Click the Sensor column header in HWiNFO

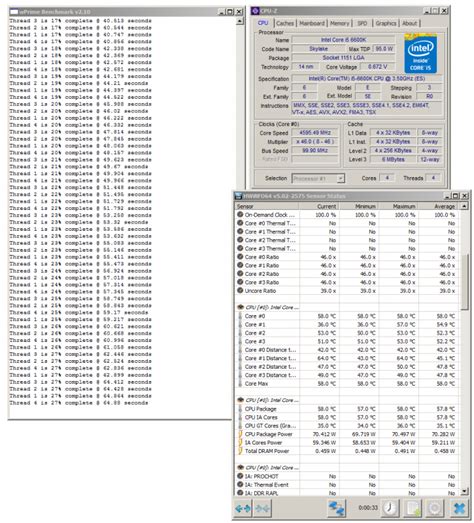point(267,206)
